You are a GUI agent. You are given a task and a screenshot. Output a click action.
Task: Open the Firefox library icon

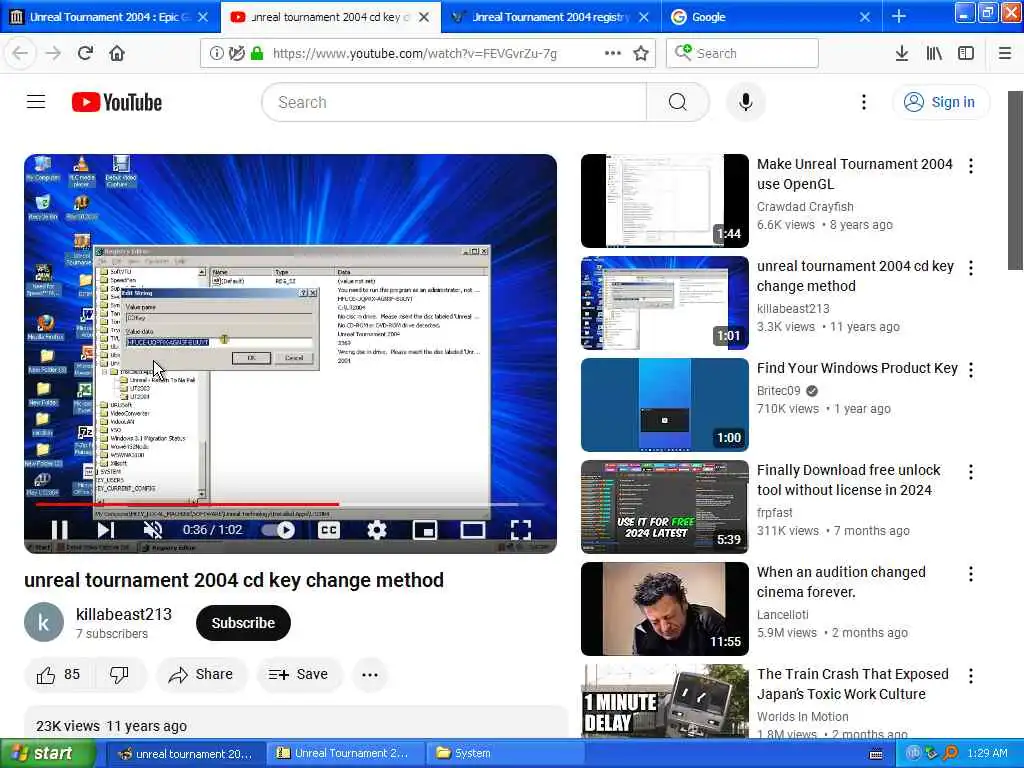point(934,53)
